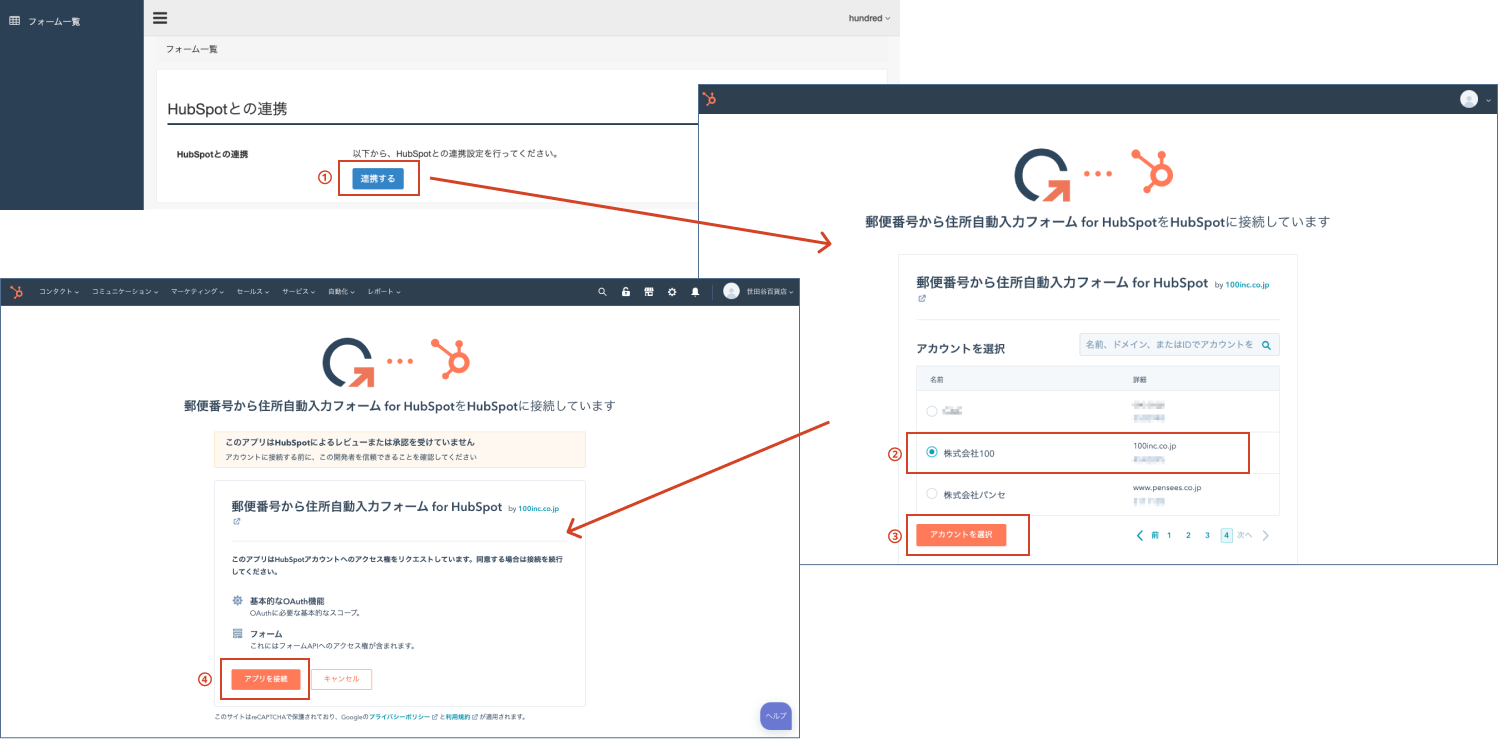Click the blue 連携する button

(377, 179)
